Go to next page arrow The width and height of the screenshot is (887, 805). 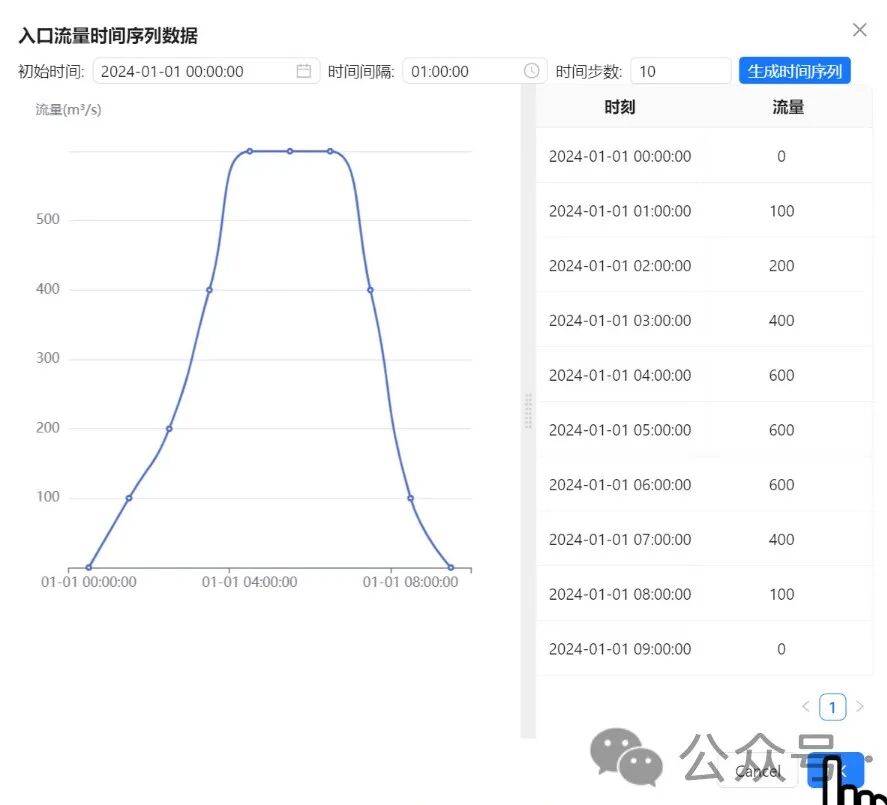click(860, 707)
